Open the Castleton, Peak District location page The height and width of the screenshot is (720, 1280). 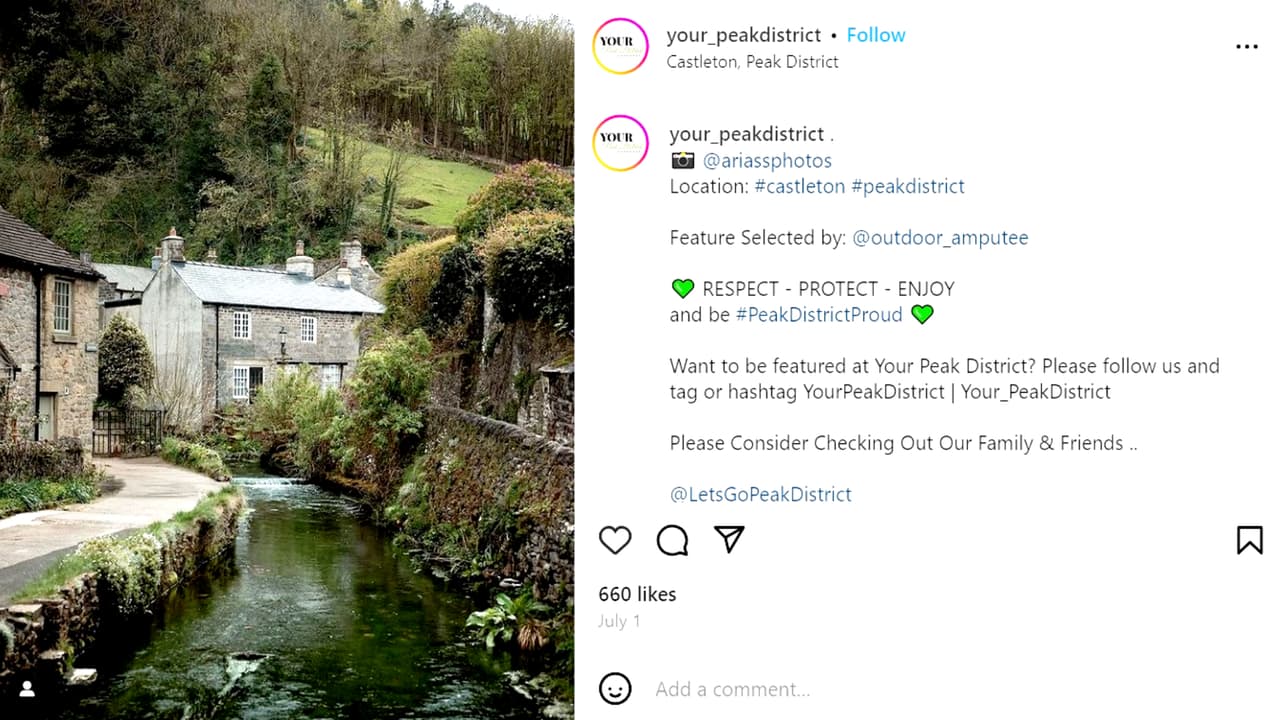click(x=753, y=62)
